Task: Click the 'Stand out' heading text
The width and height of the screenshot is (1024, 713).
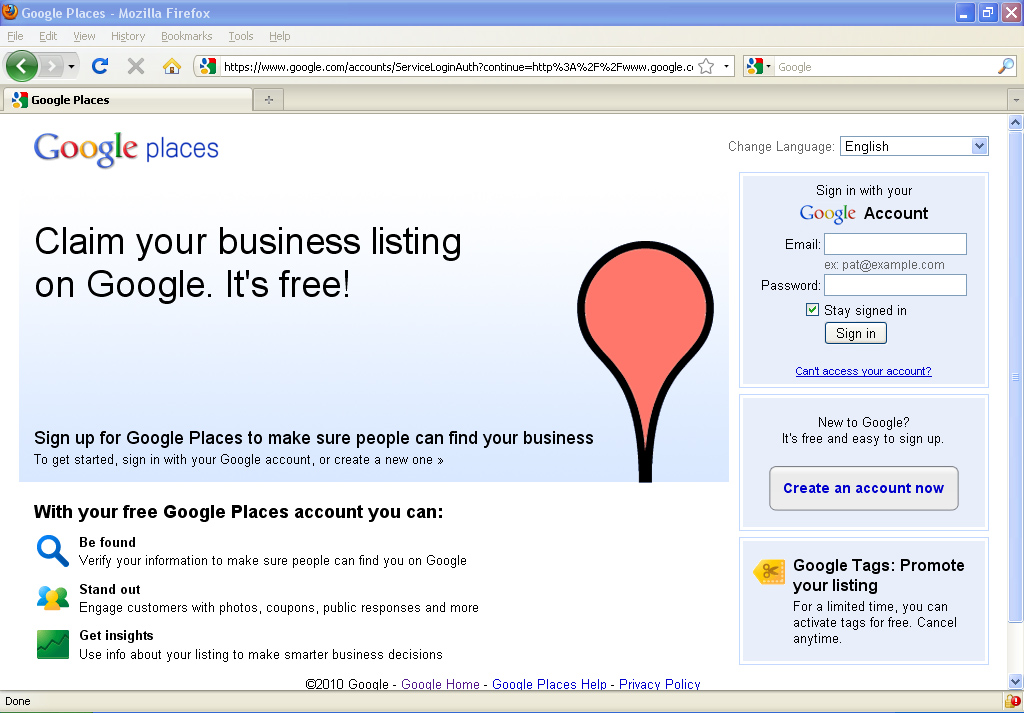Action: click(110, 589)
